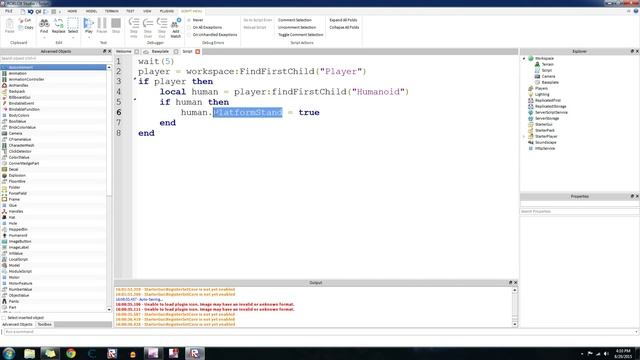Switch to the MODEL ribbon tab
640x360 pixels.
(x=91, y=11)
